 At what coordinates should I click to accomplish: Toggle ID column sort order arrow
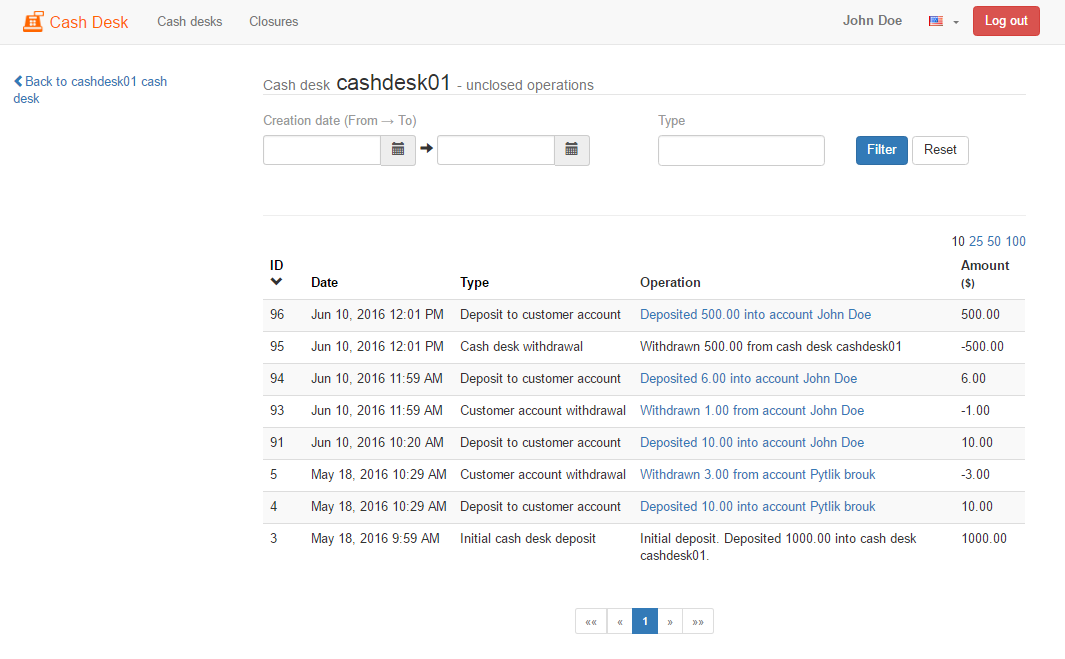(x=277, y=282)
